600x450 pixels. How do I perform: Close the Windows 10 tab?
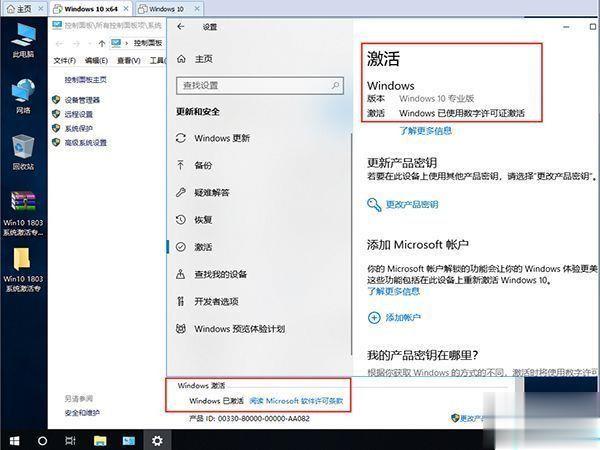click(x=197, y=8)
